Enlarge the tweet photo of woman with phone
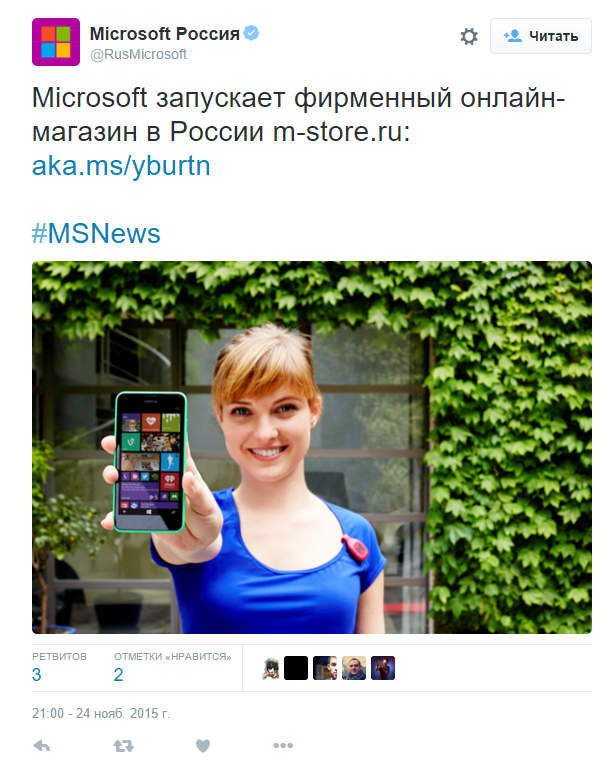This screenshot has height=777, width=615. coord(312,447)
